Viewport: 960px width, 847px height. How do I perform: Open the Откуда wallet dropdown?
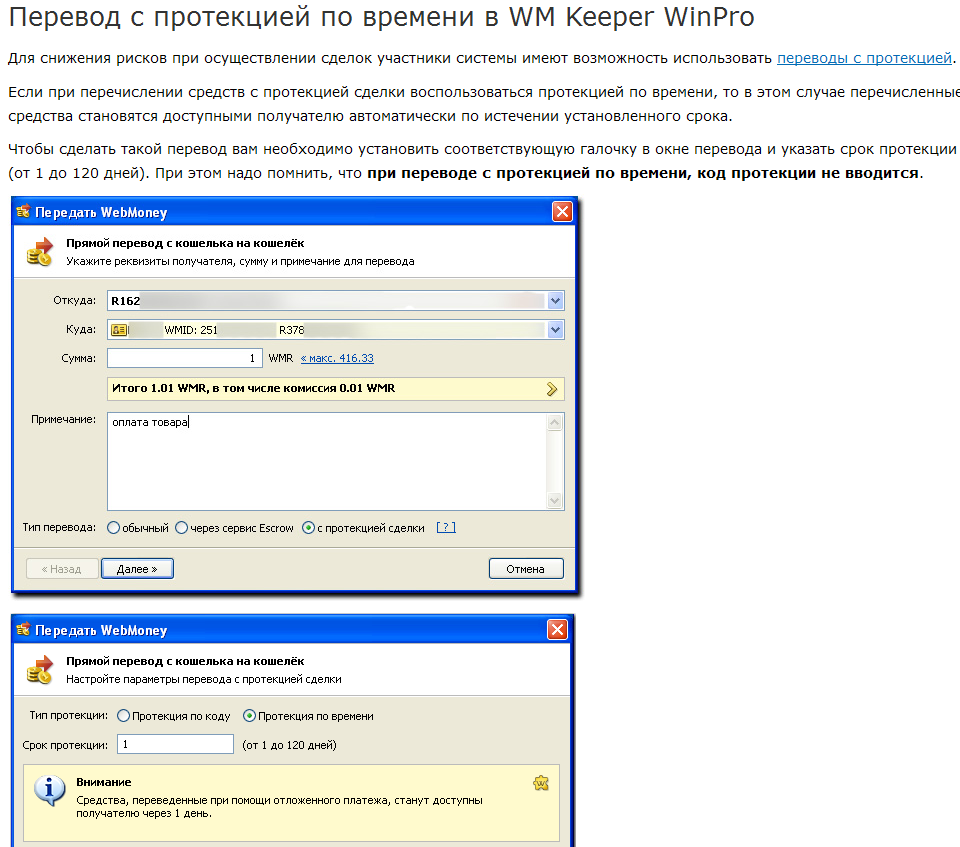(556, 300)
